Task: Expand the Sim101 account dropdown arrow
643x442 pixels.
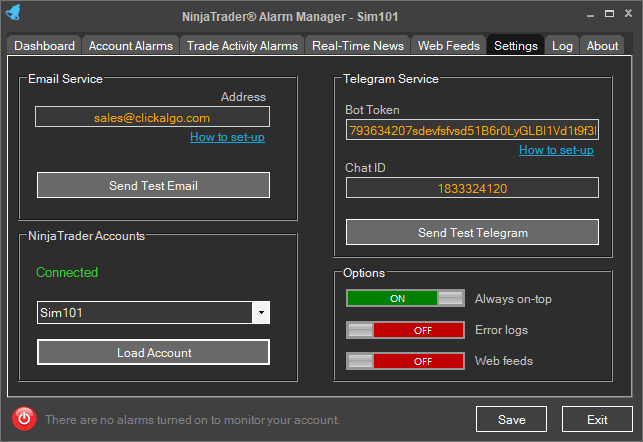Action: [x=261, y=312]
